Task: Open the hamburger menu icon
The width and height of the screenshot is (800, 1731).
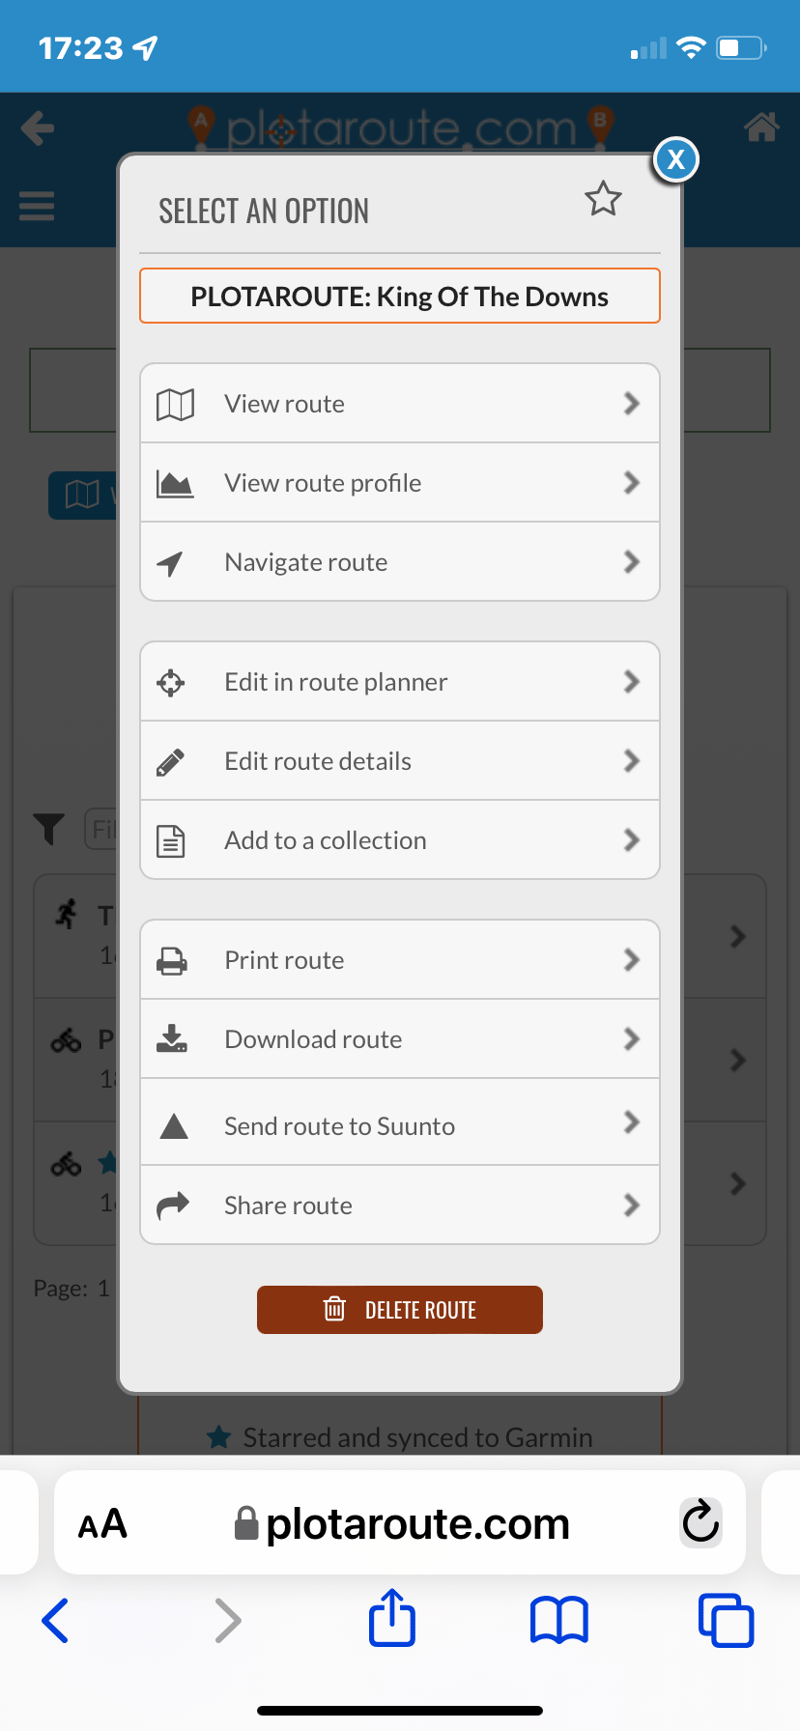Action: pos(37,206)
